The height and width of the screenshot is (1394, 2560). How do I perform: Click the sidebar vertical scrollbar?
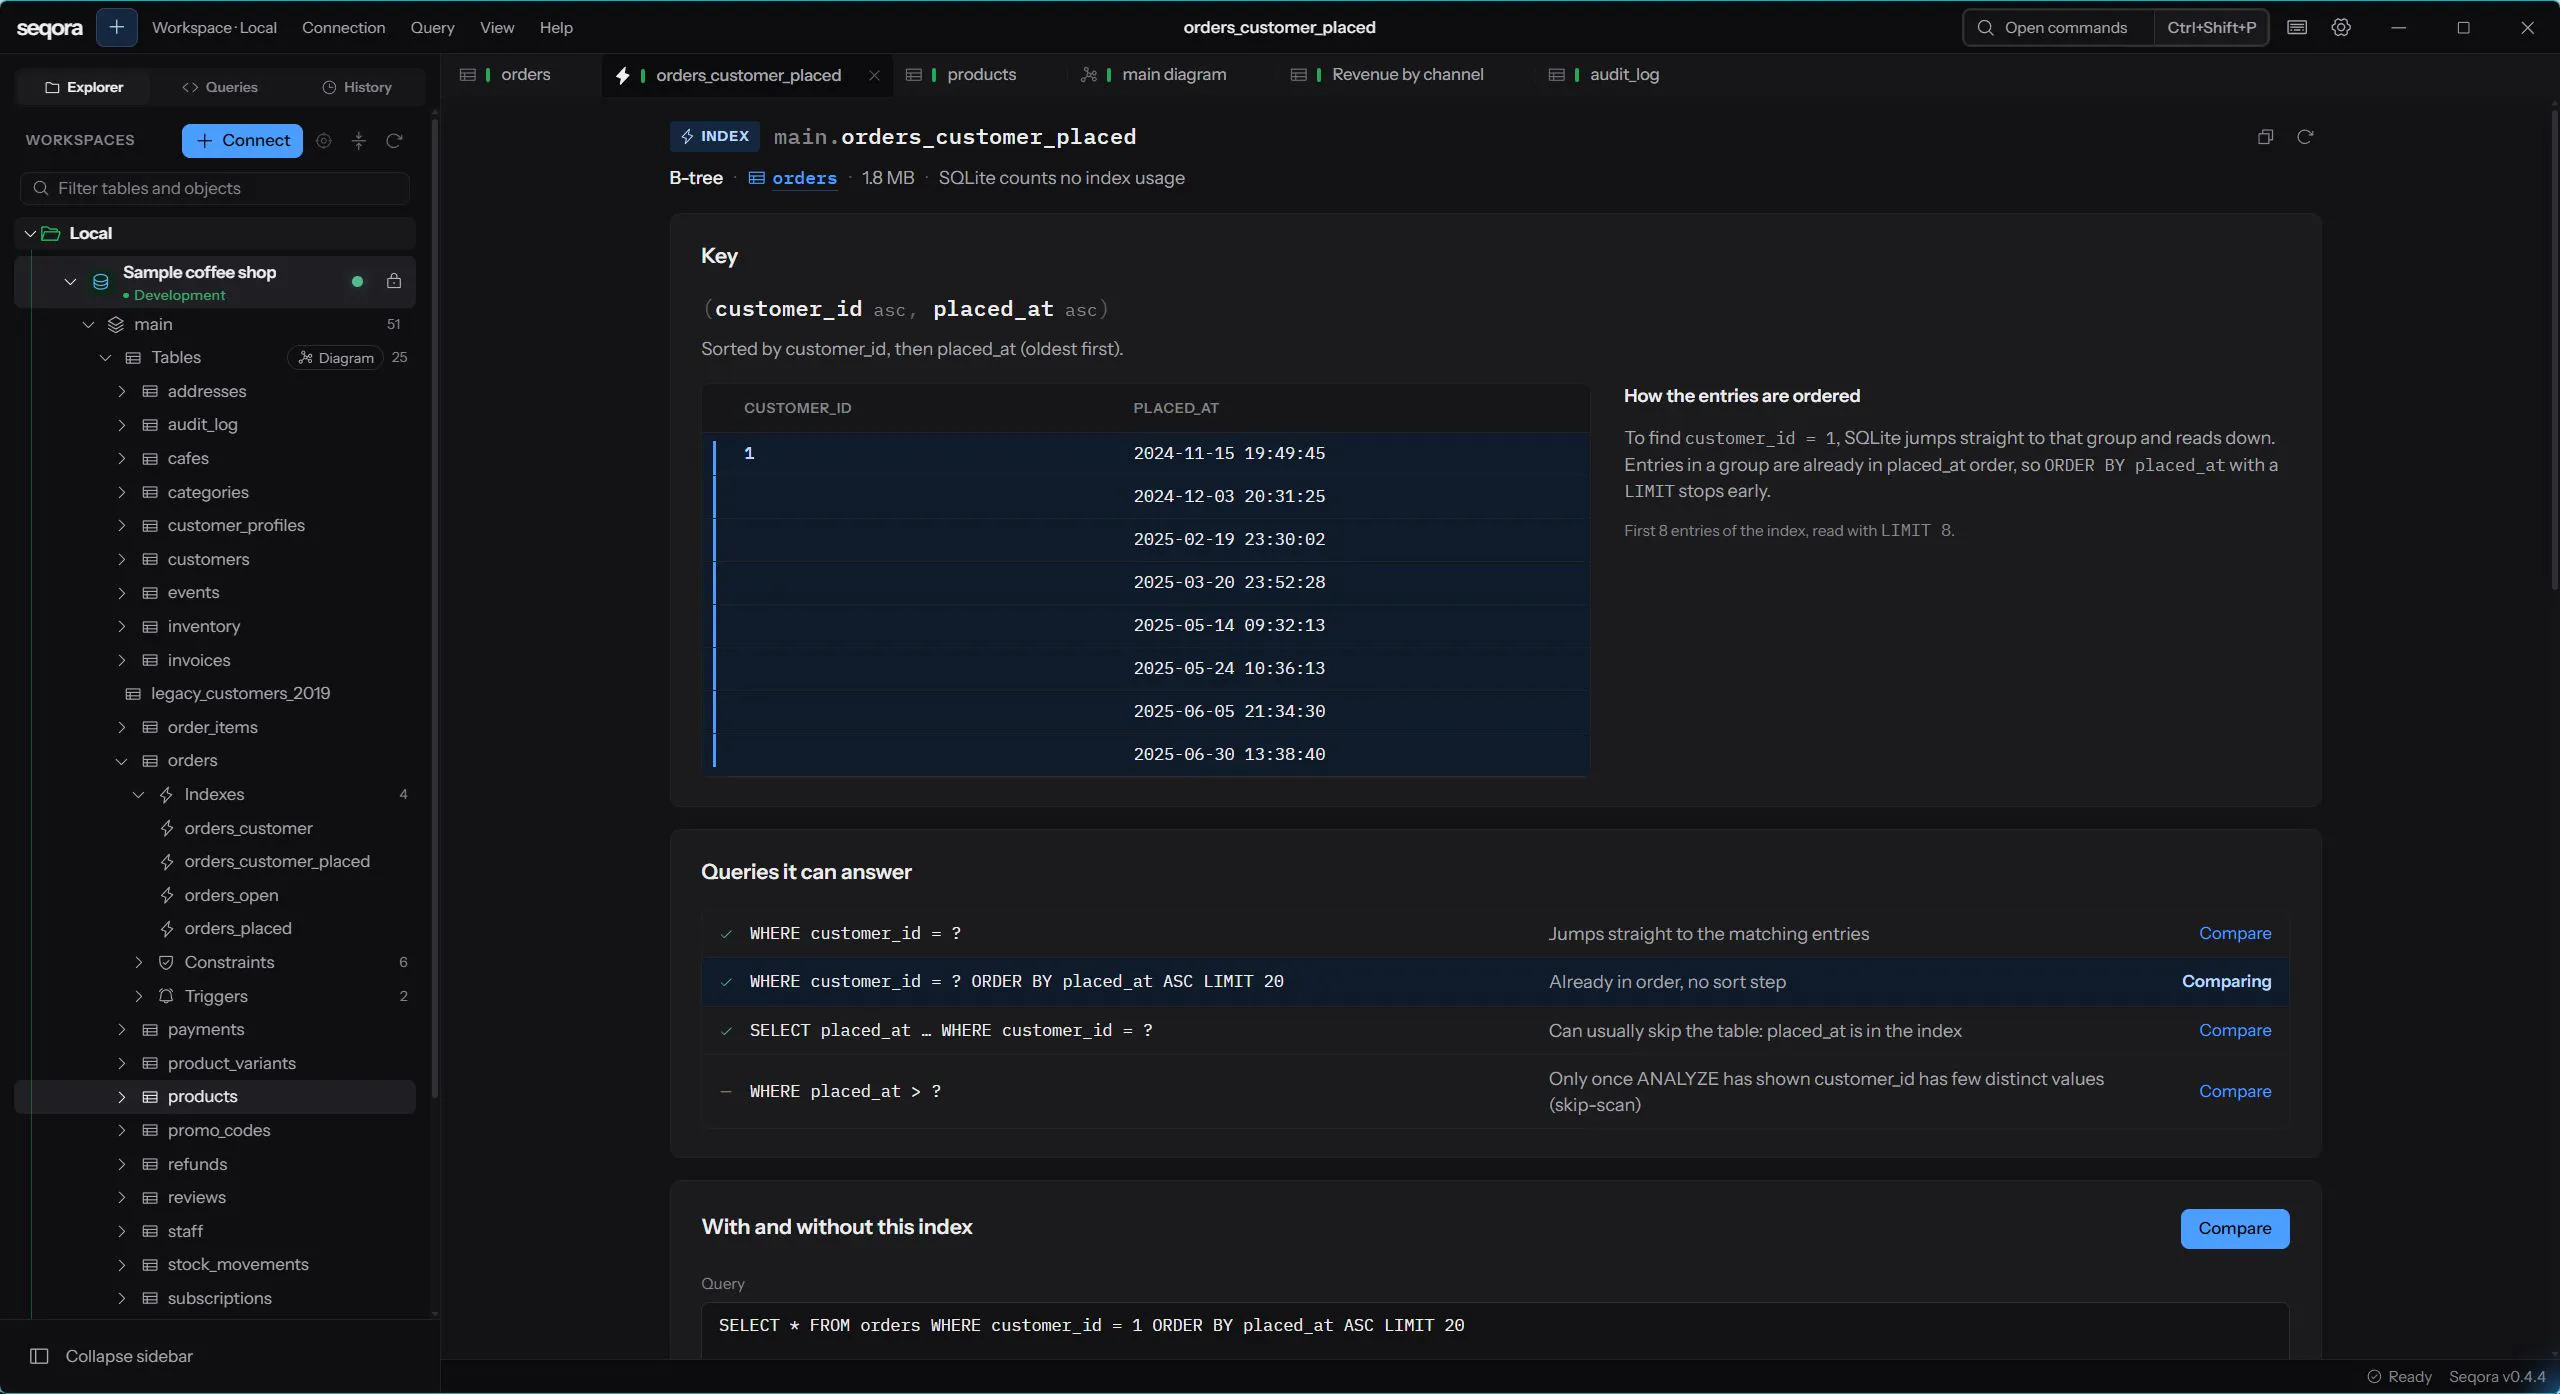434,610
